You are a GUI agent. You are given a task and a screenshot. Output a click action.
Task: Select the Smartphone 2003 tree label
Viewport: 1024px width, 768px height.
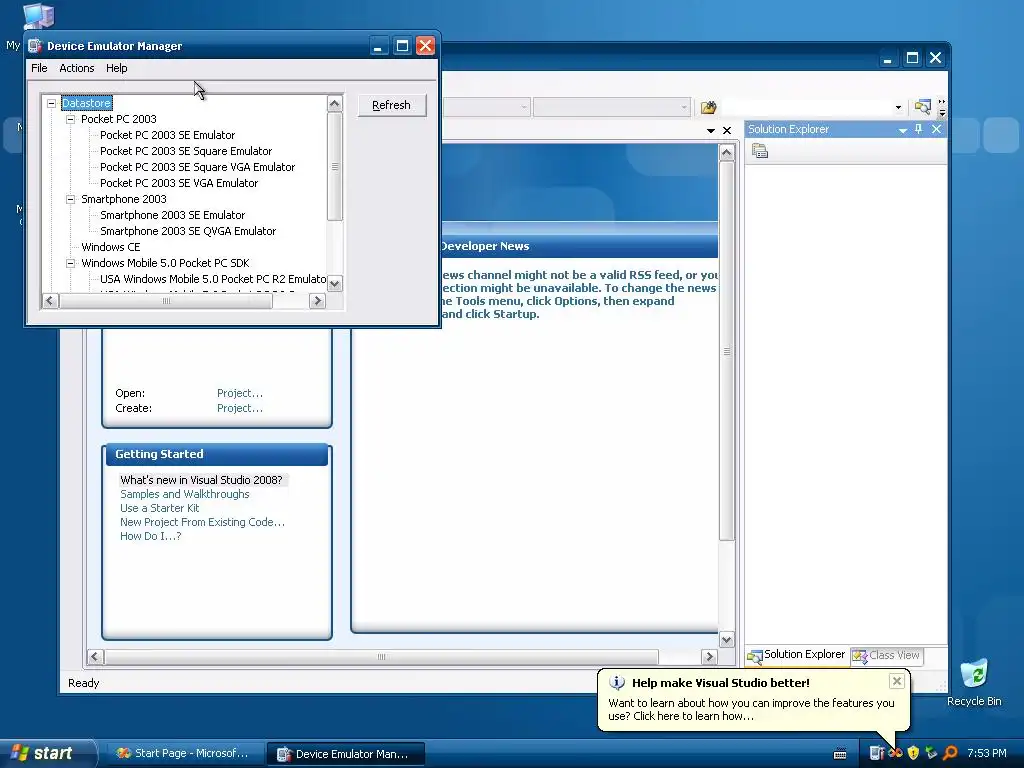tap(123, 199)
